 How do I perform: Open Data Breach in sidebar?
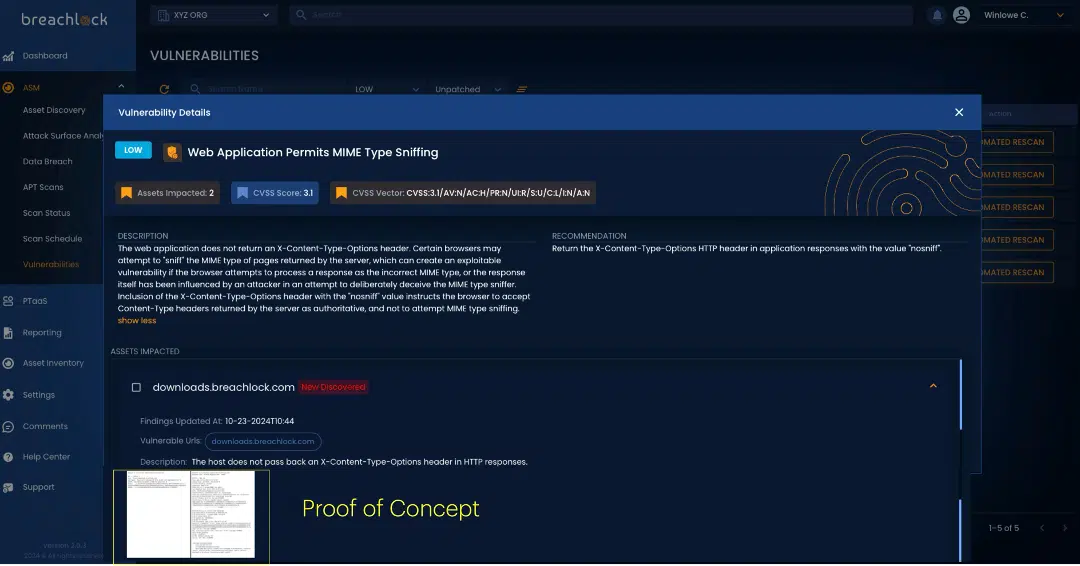coord(48,161)
